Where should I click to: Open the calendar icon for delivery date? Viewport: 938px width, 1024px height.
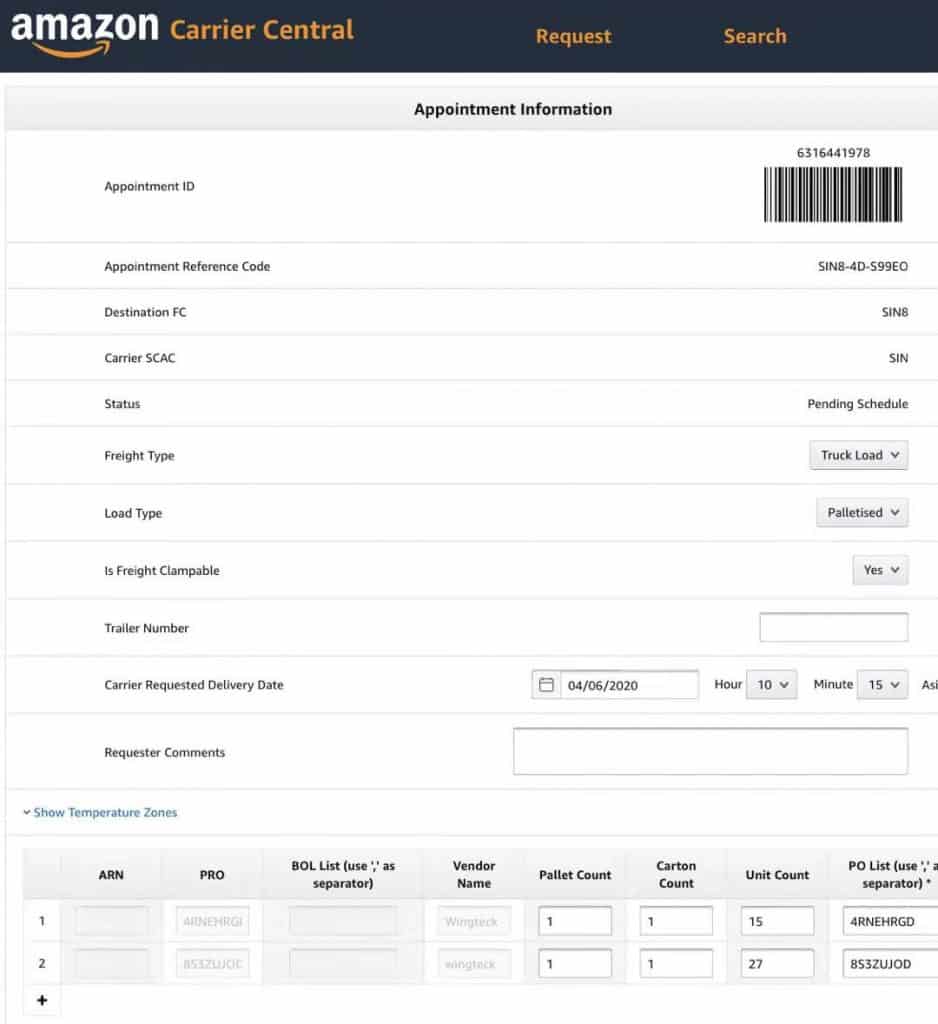(546, 684)
